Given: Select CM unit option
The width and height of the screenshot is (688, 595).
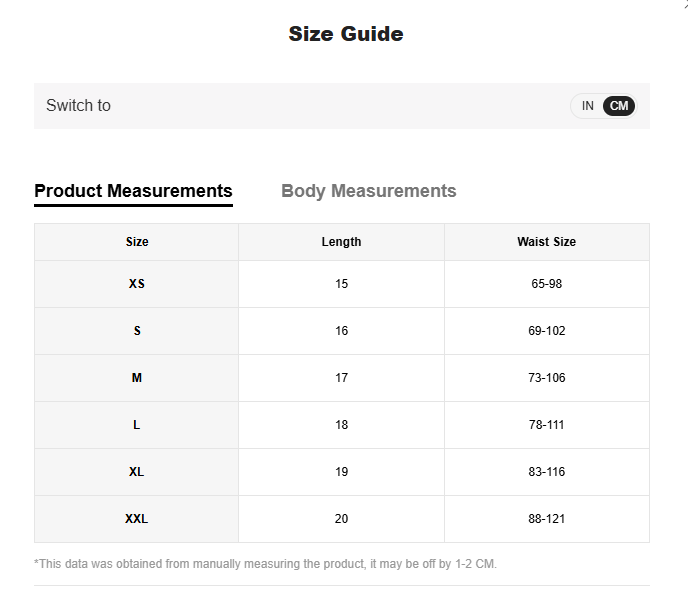Looking at the screenshot, I should tap(619, 106).
